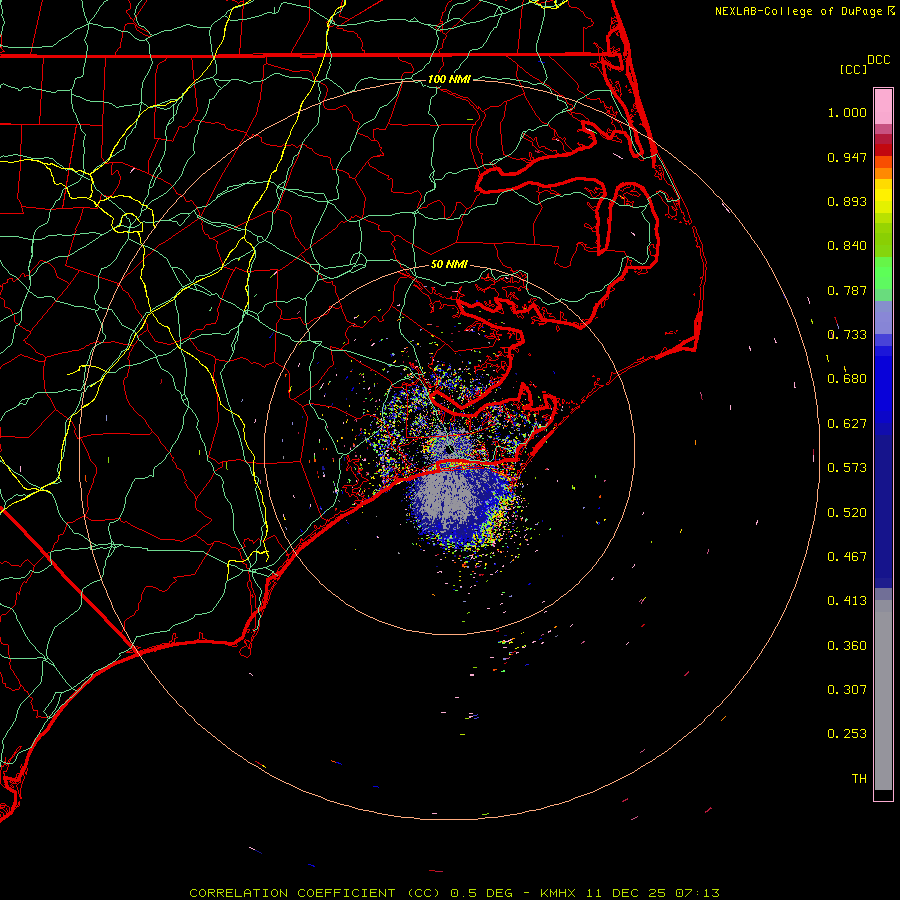This screenshot has height=900, width=900.
Task: Click the 0.733 value on the color scale
Action: [847, 335]
